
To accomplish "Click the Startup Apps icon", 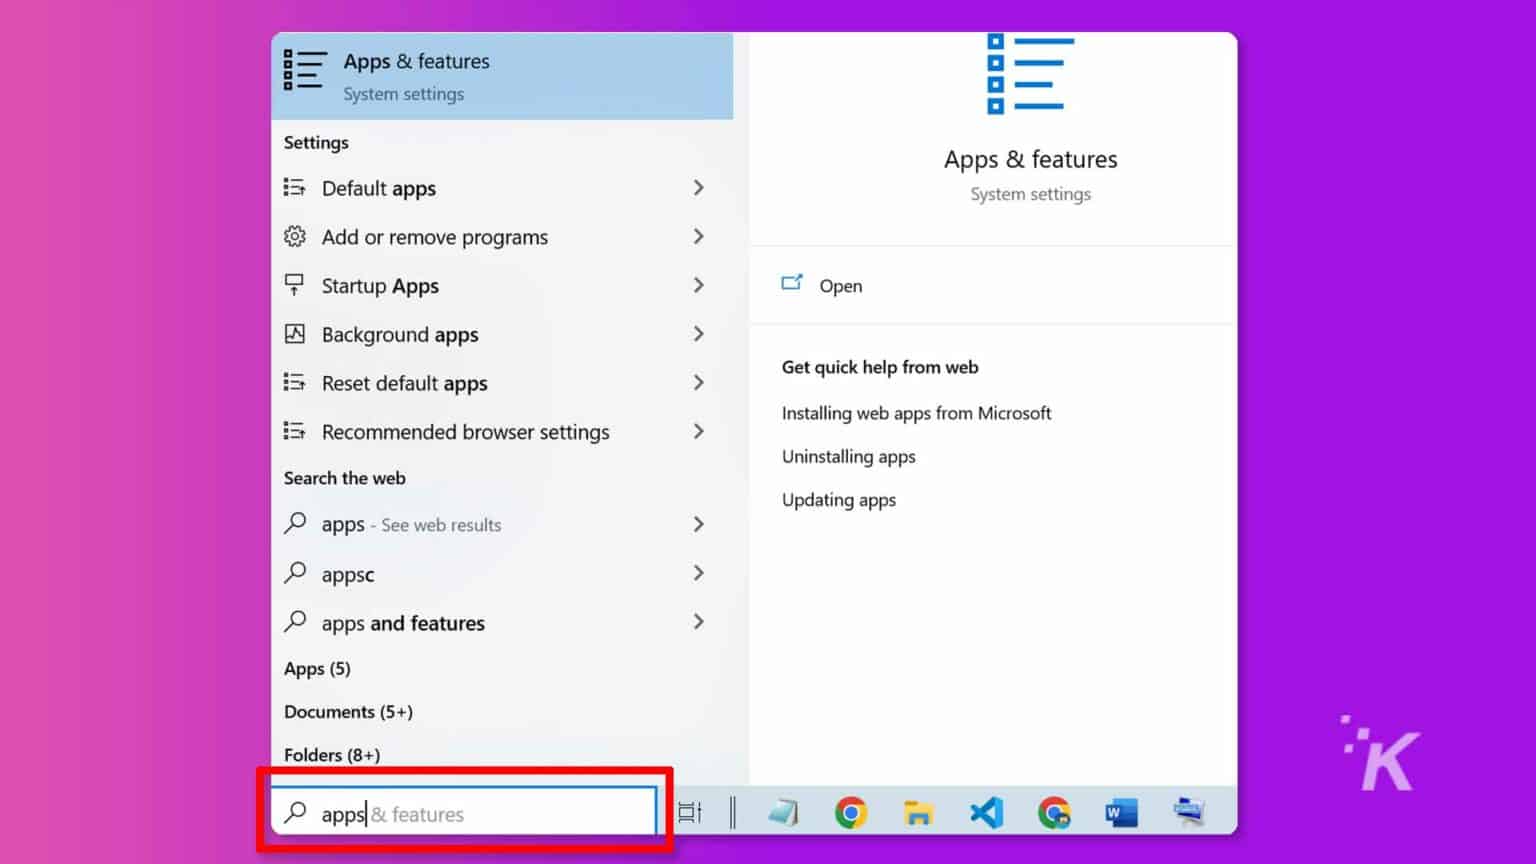I will point(294,285).
